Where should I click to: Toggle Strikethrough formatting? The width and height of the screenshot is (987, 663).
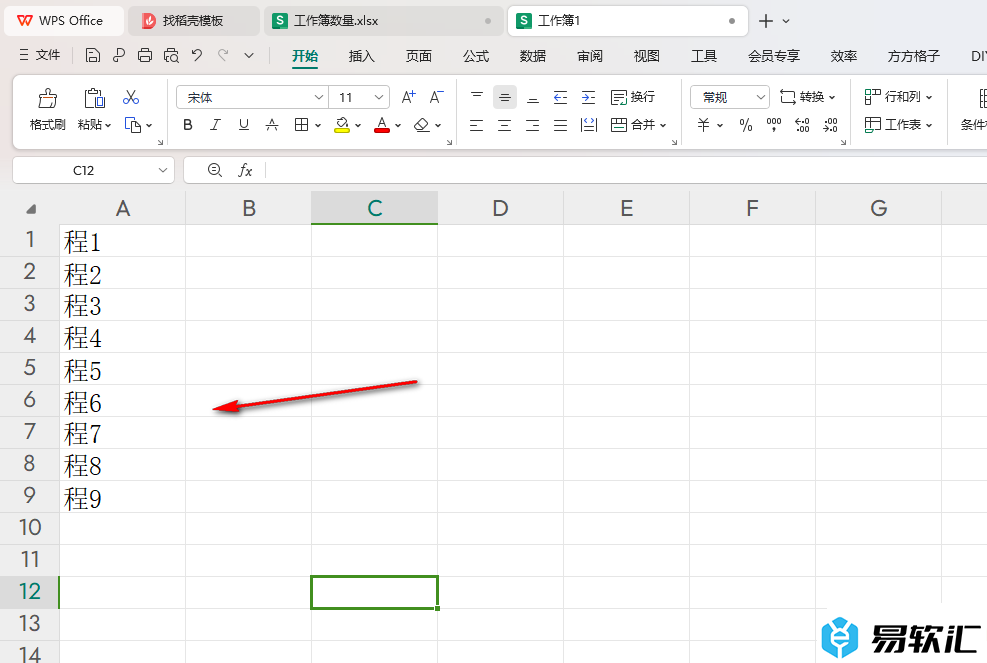click(272, 125)
